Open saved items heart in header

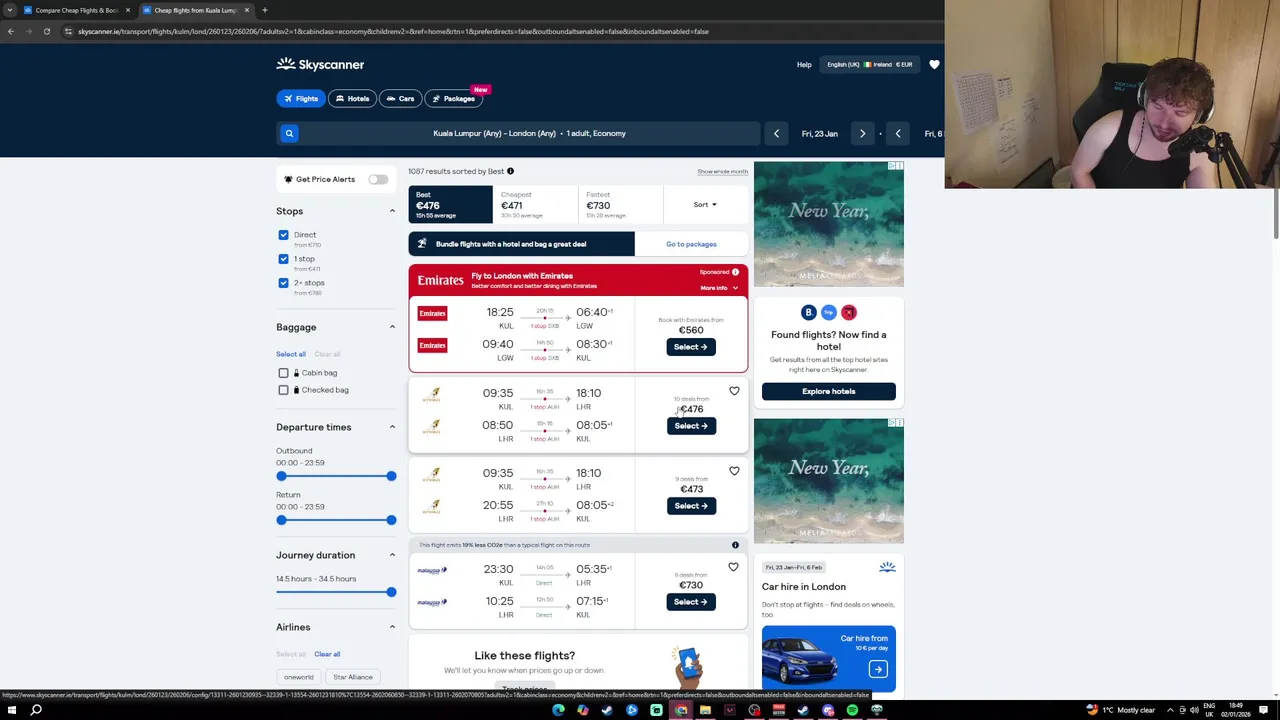[x=934, y=64]
